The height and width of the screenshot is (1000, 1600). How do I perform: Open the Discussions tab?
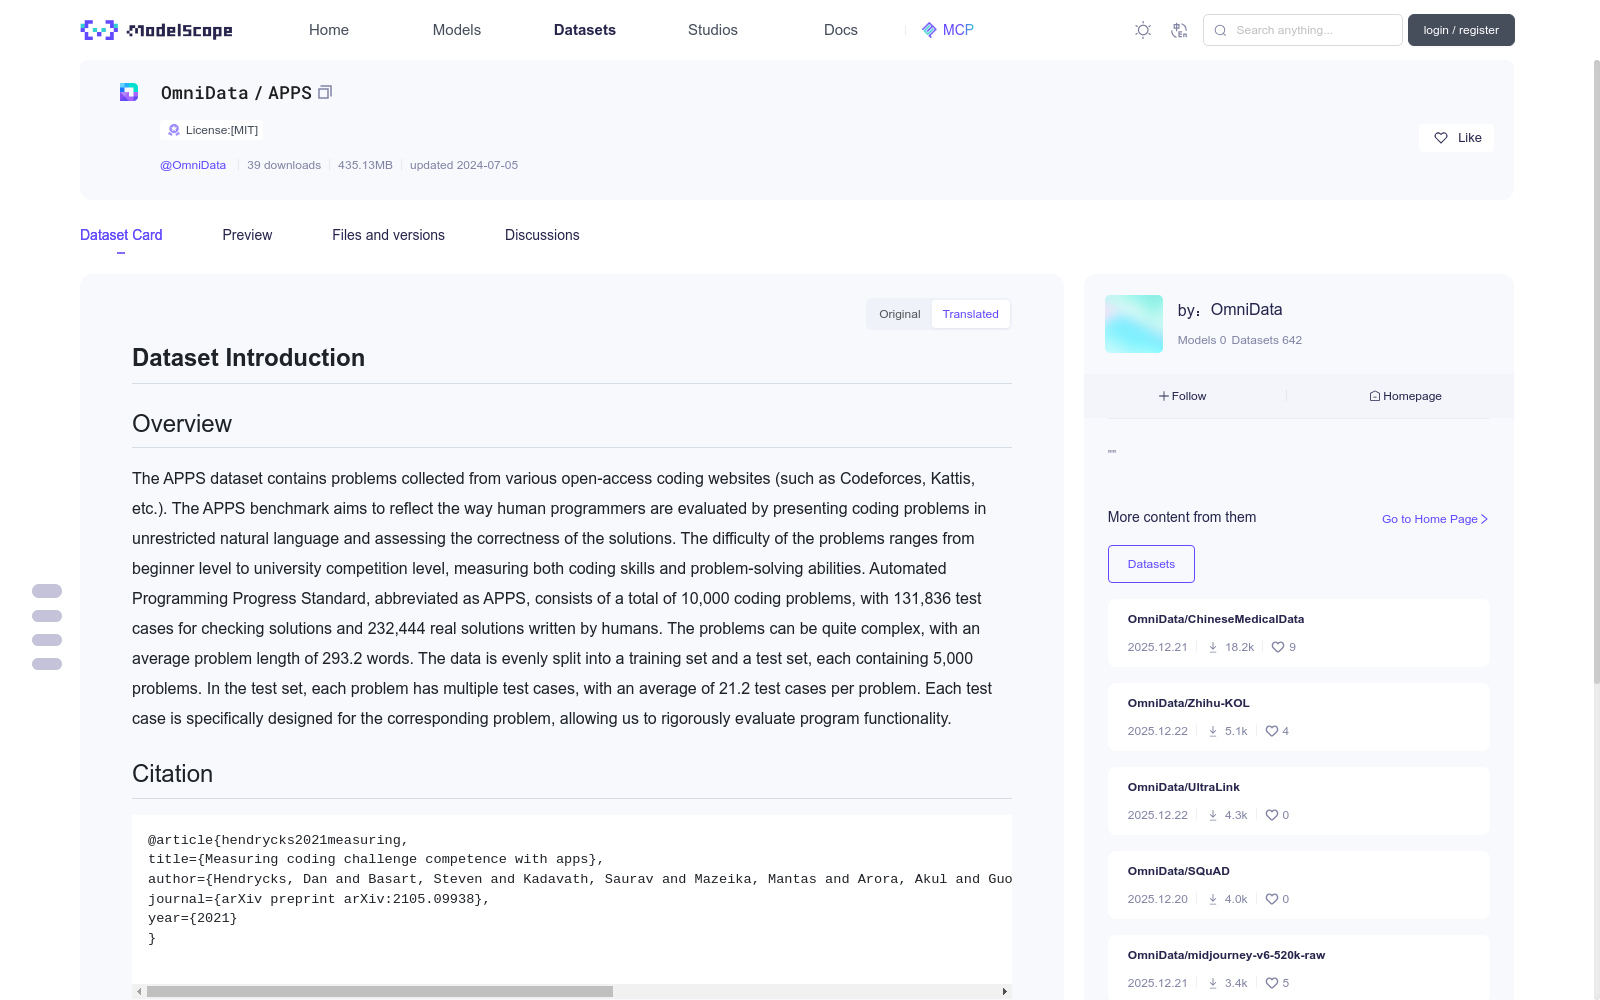point(542,235)
